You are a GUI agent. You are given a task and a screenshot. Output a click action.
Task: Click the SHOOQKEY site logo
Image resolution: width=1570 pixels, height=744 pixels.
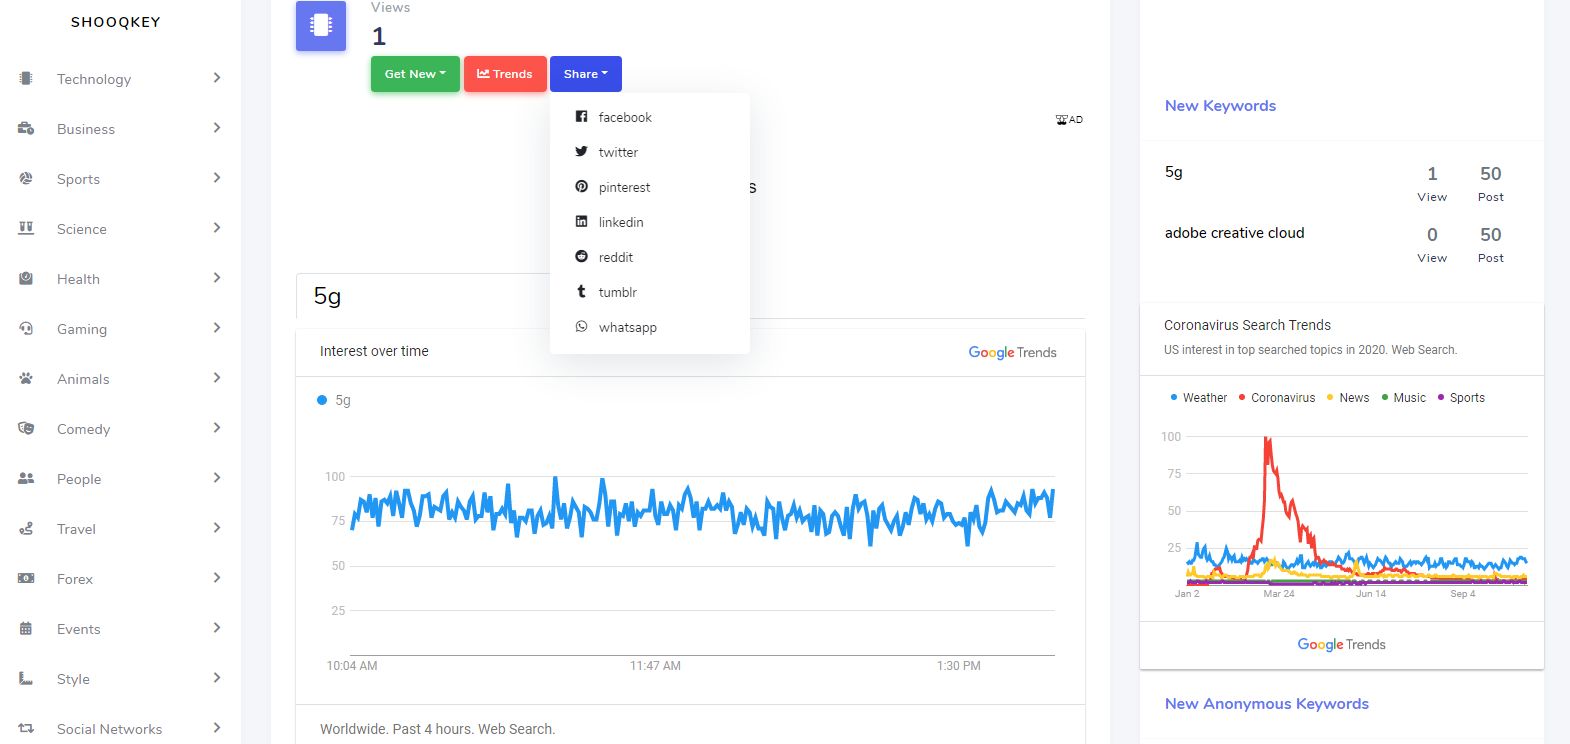116,22
